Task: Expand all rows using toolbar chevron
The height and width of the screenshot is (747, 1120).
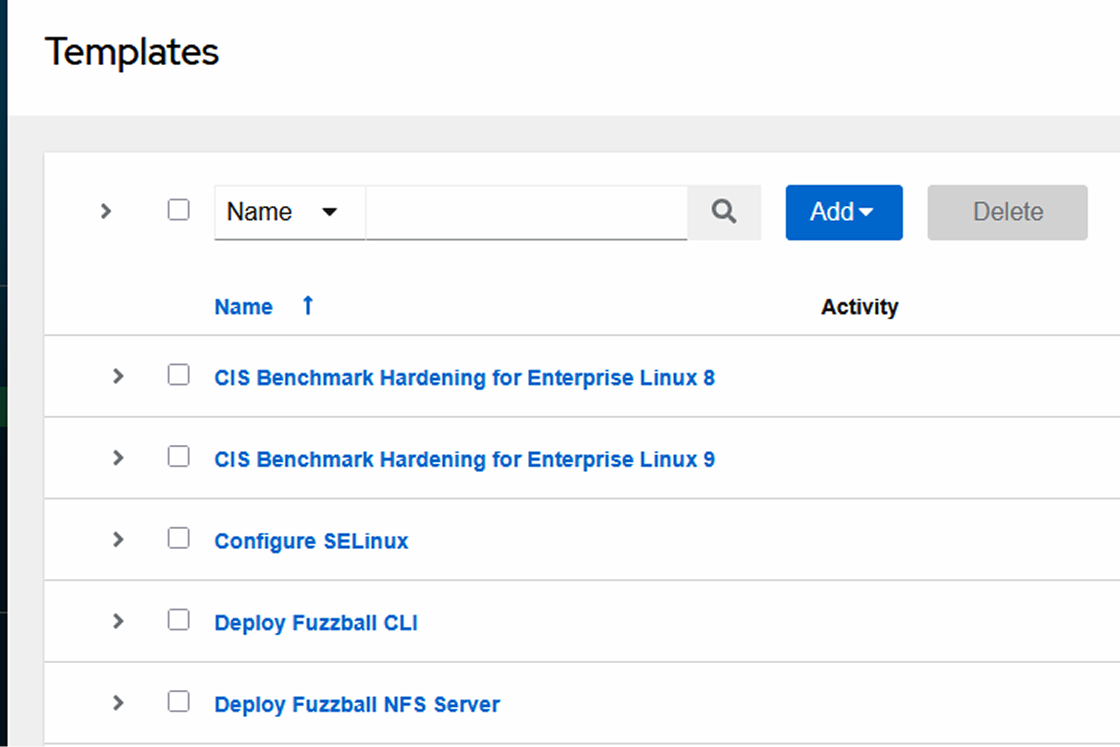Action: coord(106,211)
